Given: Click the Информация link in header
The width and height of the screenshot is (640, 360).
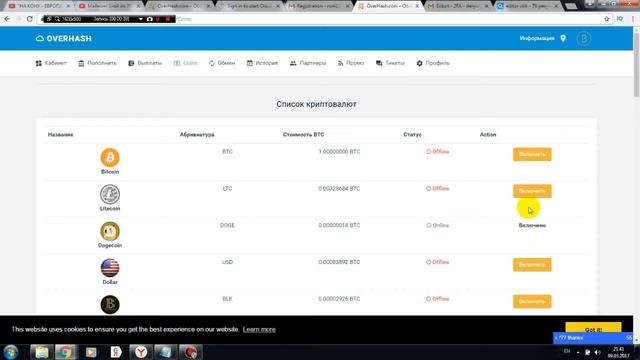Looking at the screenshot, I should coord(537,38).
